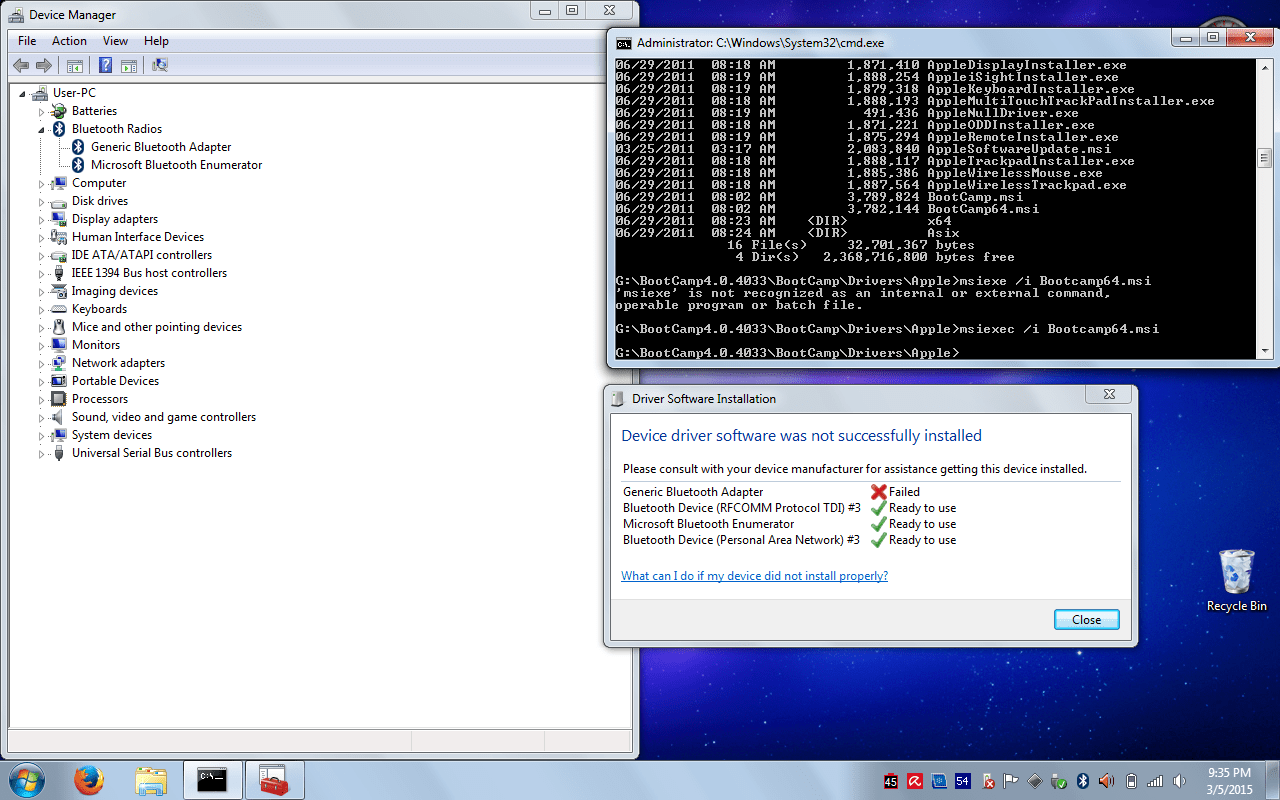Open the Command Prompt from the taskbar

[x=212, y=780]
